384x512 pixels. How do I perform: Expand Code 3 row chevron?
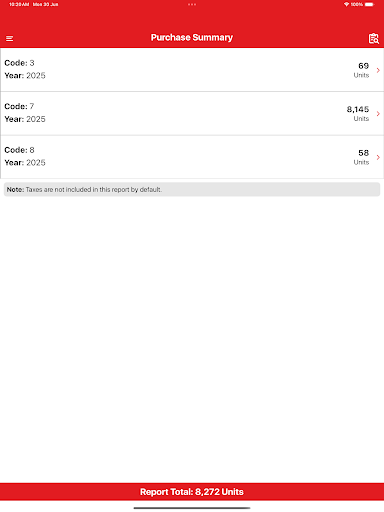point(378,70)
